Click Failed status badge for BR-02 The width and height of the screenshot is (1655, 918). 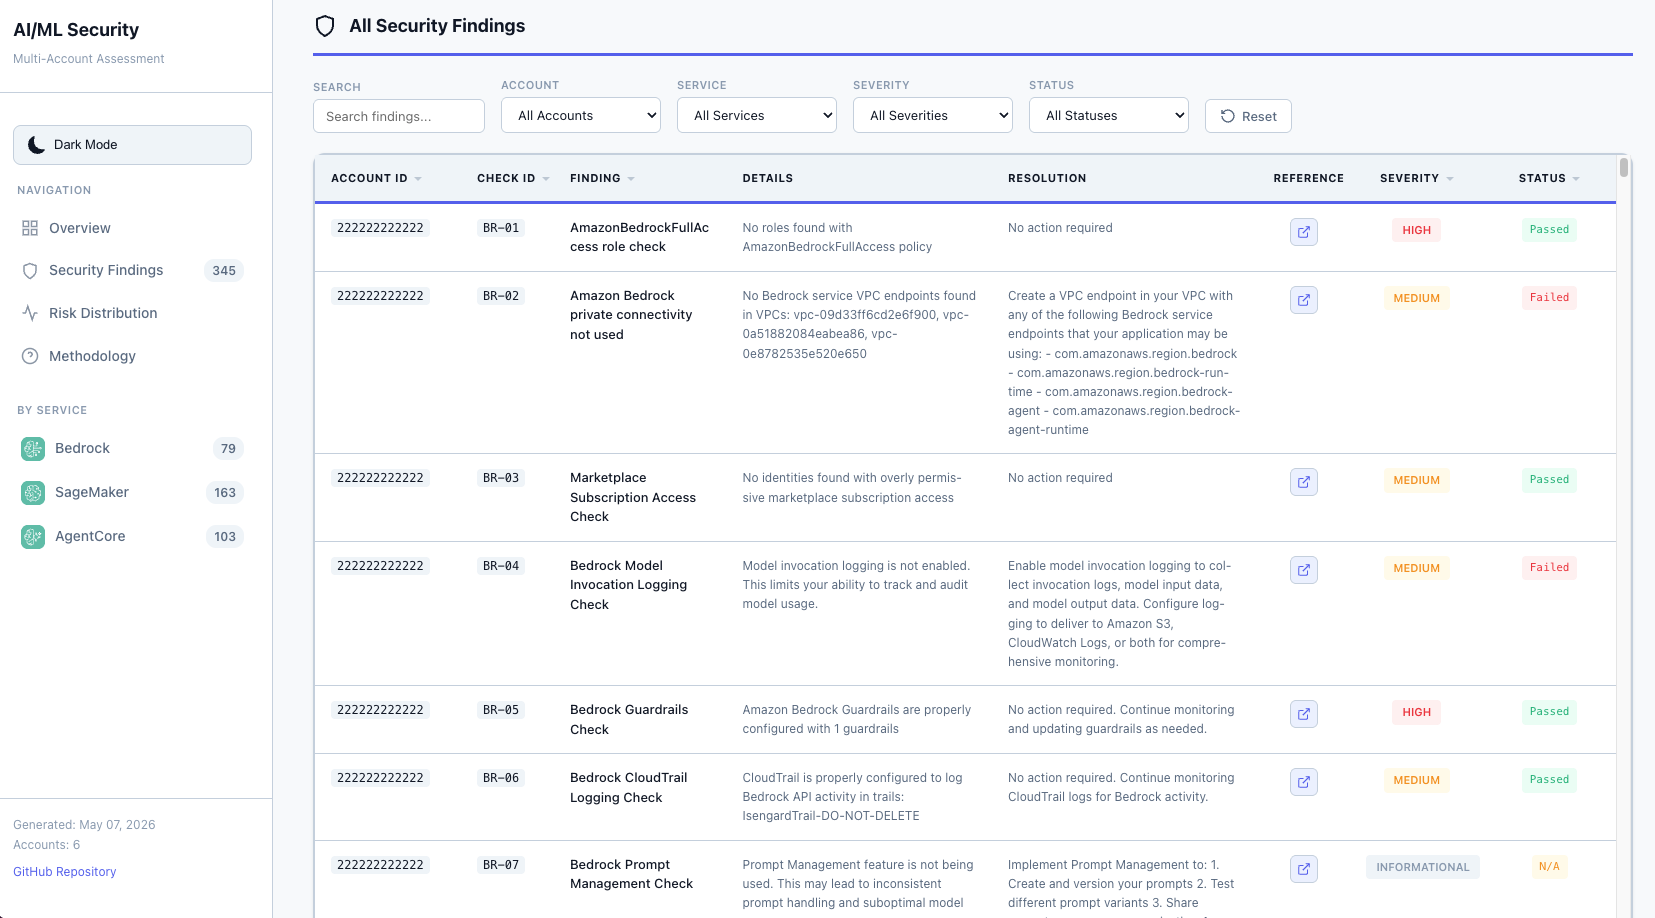1549,298
